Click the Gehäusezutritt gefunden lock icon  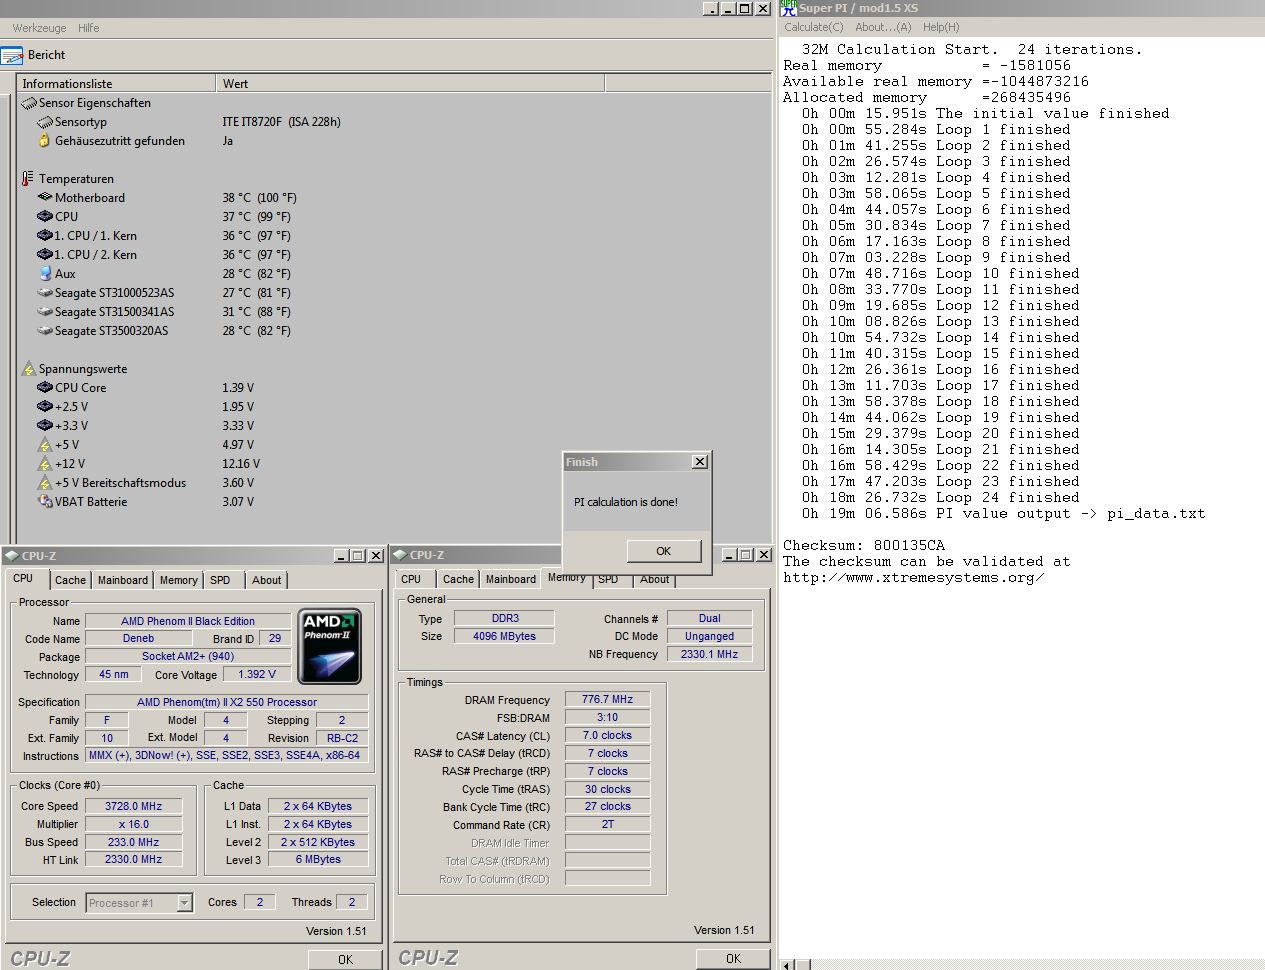[x=44, y=141]
